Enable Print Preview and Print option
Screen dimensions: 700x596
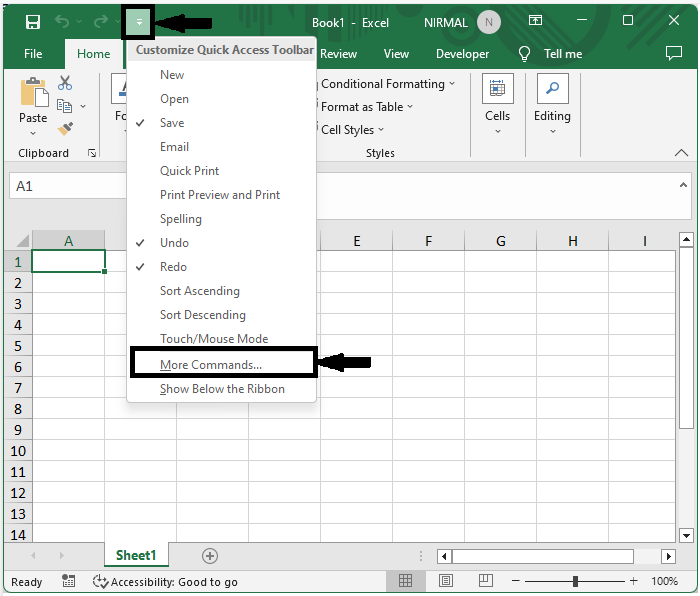[x=221, y=195]
